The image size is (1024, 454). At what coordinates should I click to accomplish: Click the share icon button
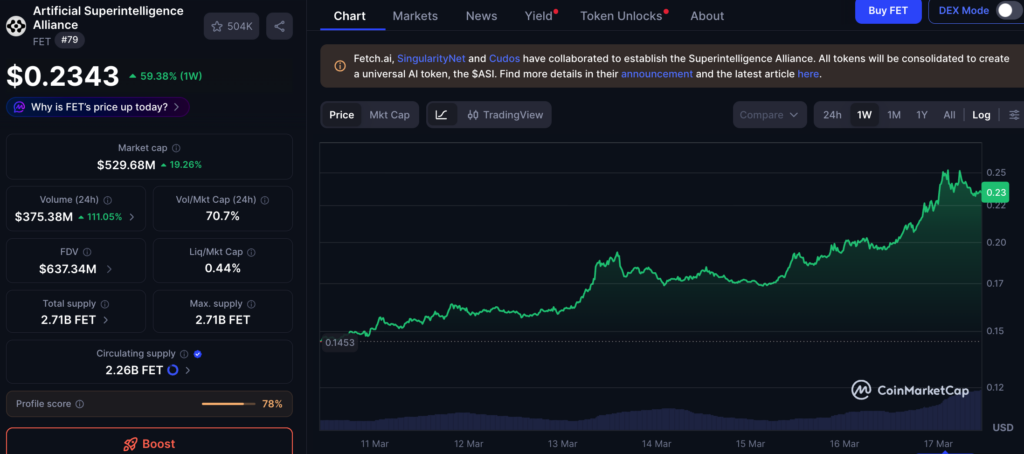(x=280, y=26)
